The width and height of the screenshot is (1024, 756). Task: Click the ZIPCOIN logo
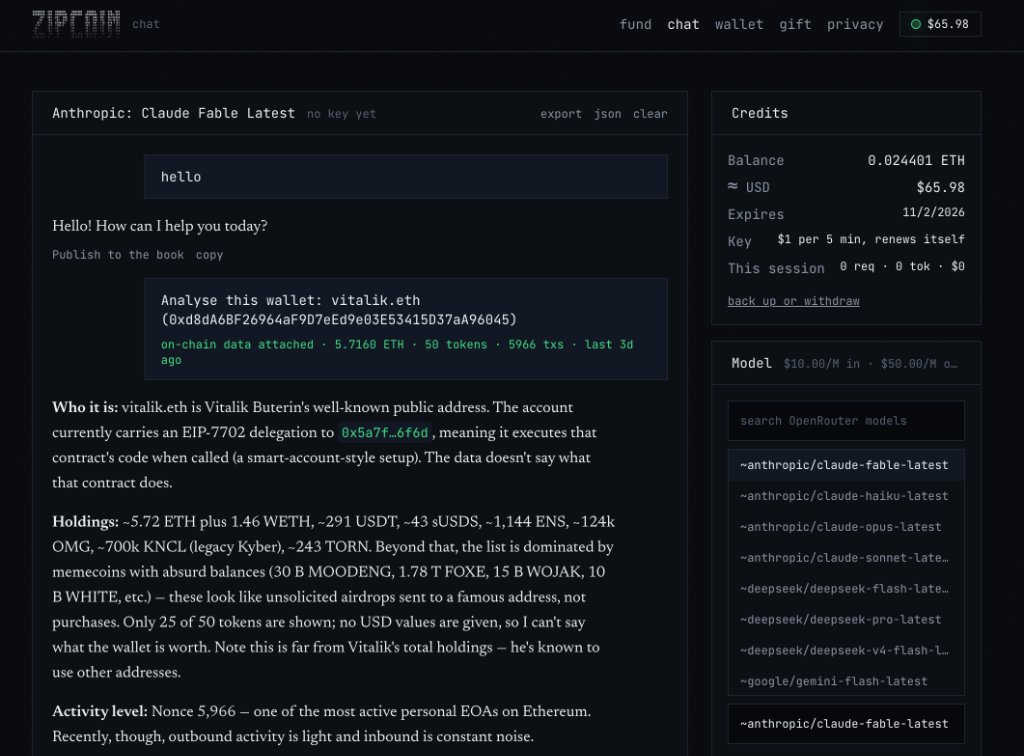pyautogui.click(x=76, y=24)
